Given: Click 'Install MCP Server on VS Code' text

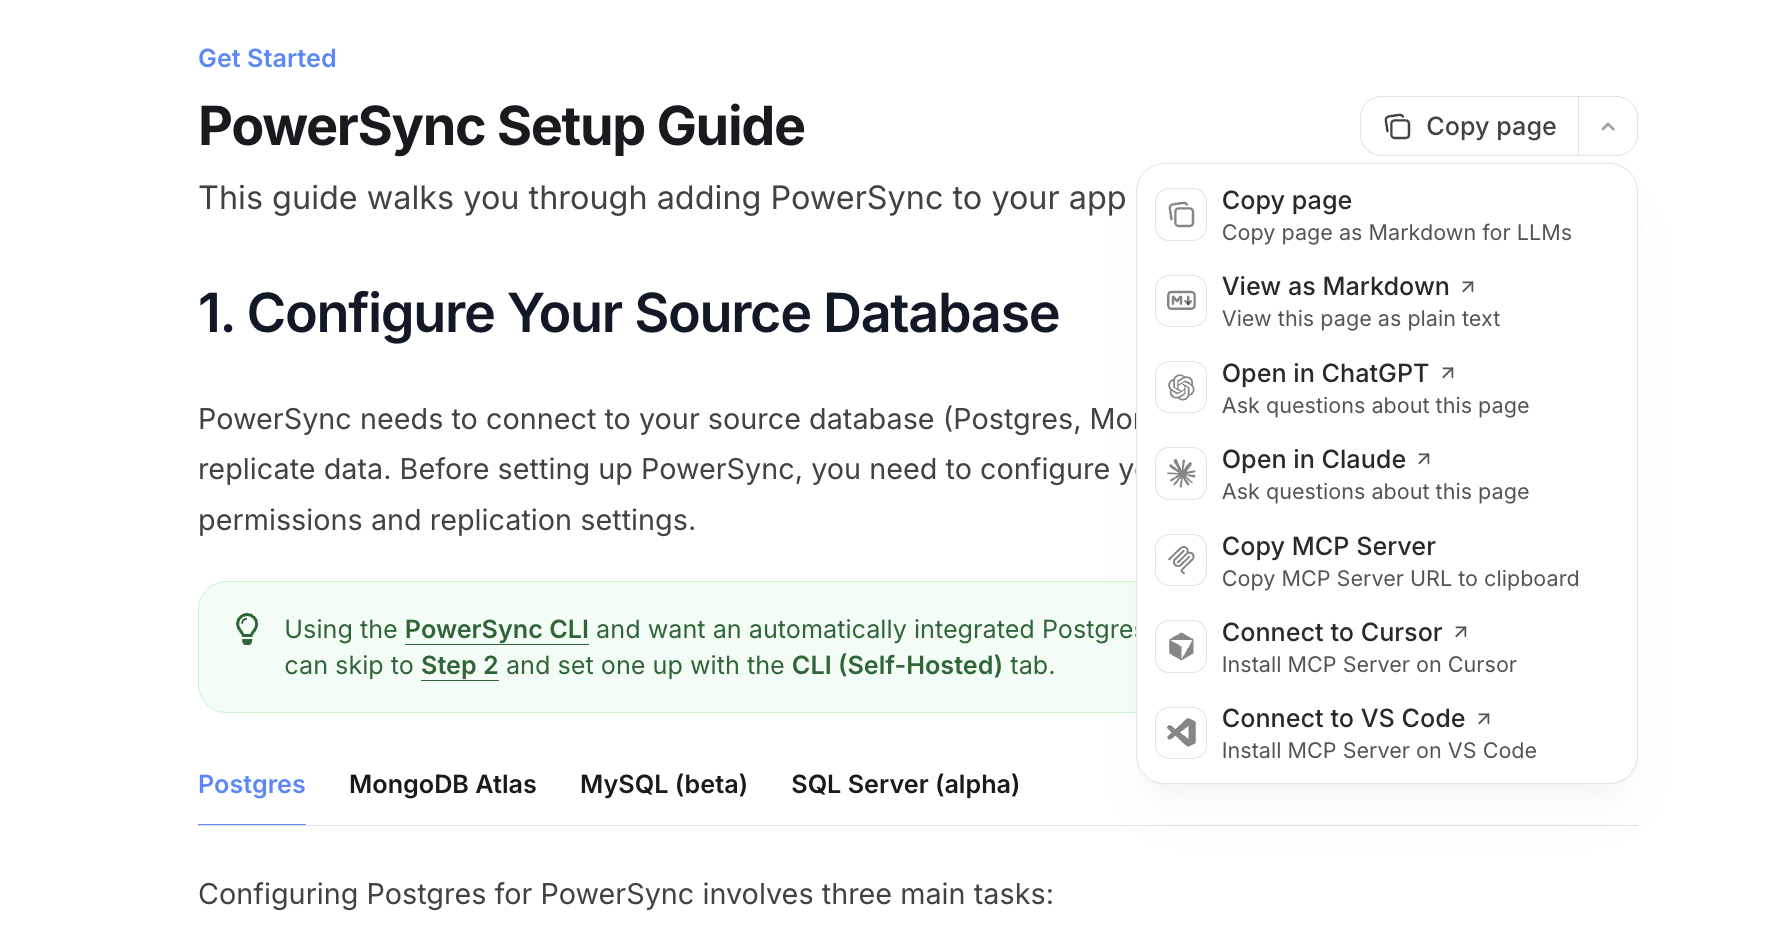Looking at the screenshot, I should click(x=1379, y=751).
